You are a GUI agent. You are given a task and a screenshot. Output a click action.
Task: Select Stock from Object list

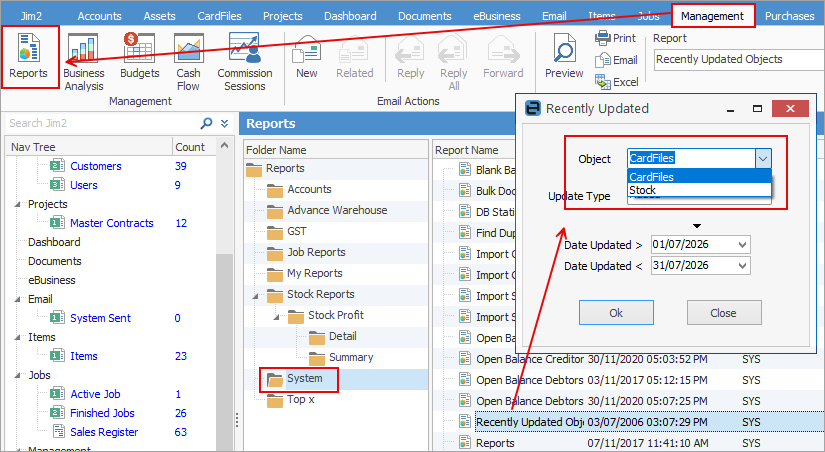[x=699, y=190]
